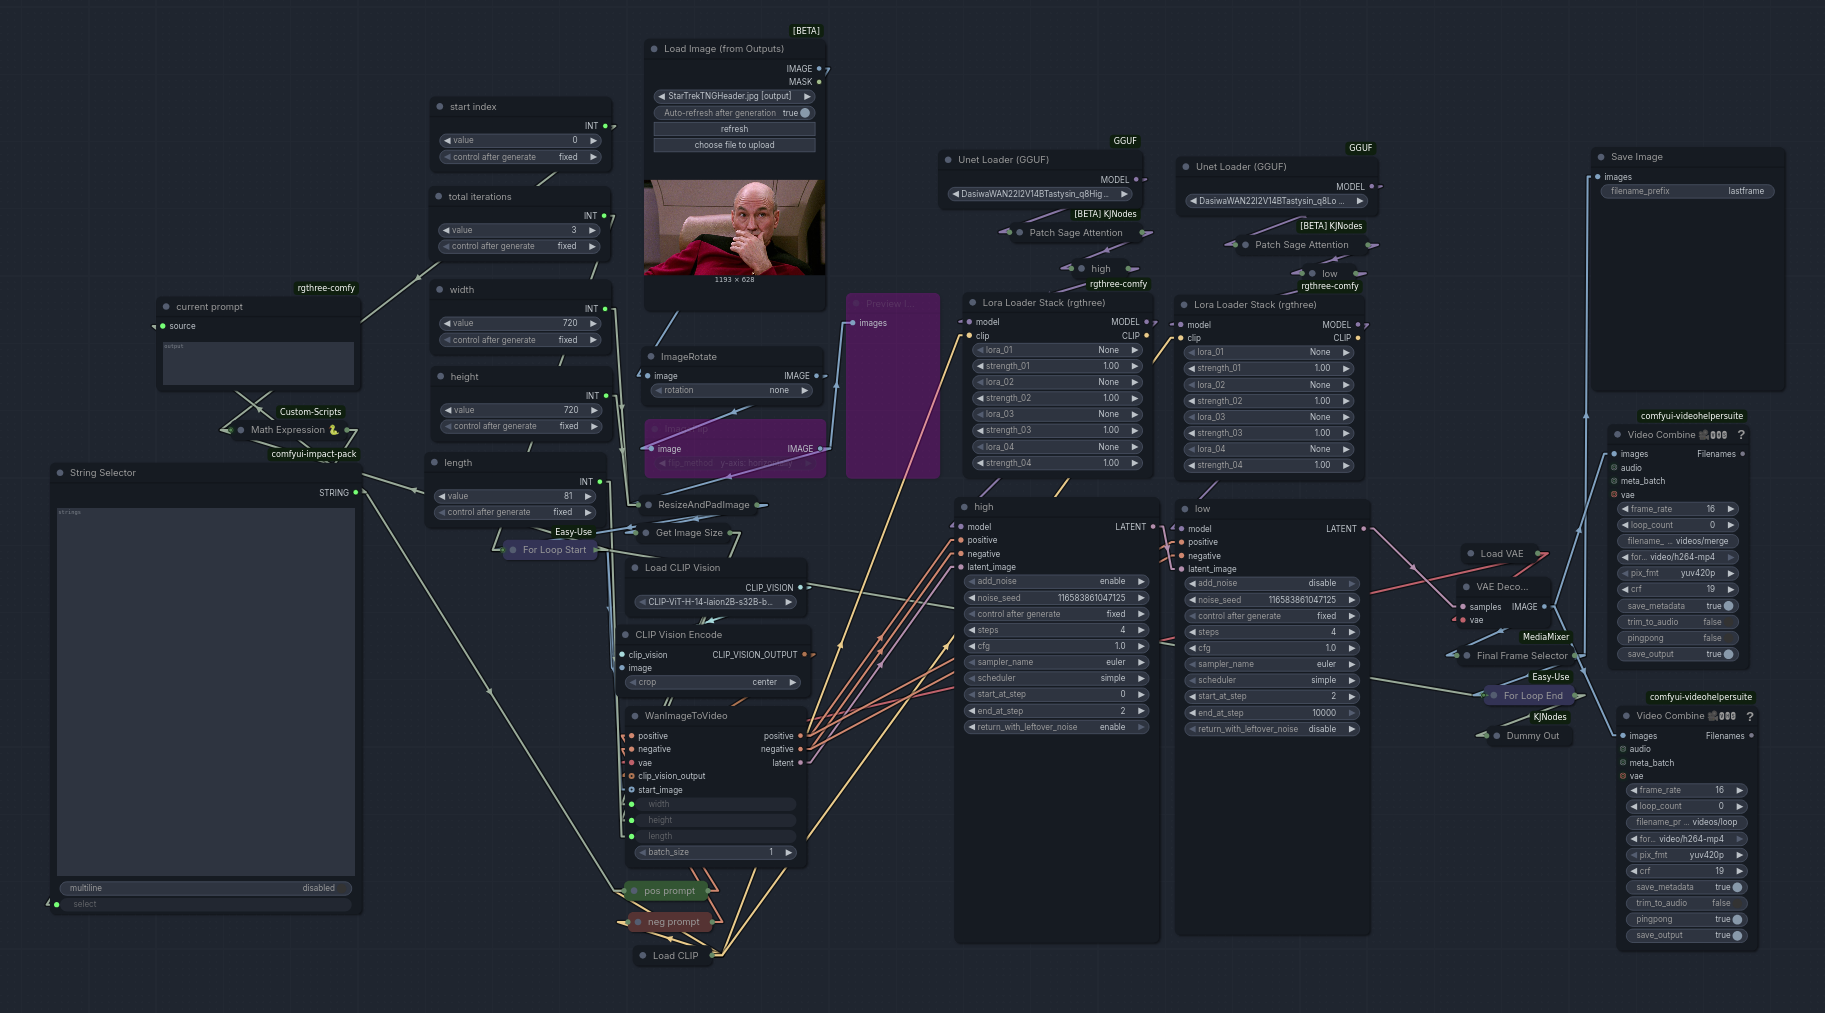Click the Get Image Size node's title dot

click(646, 533)
